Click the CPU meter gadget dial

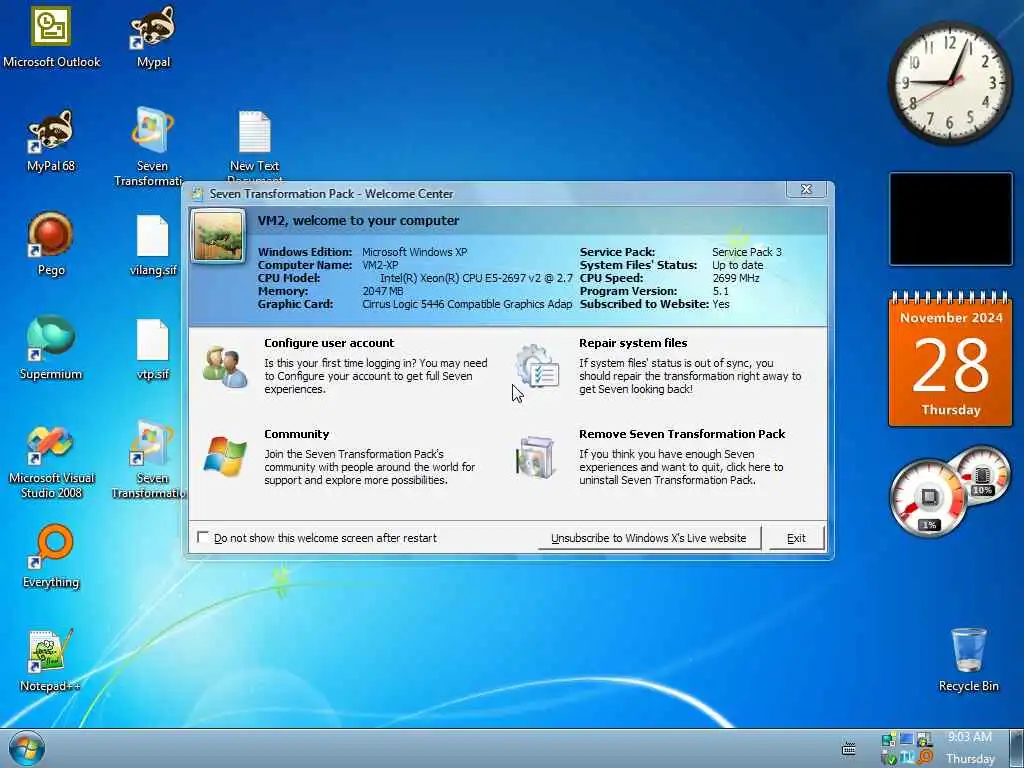click(x=928, y=498)
